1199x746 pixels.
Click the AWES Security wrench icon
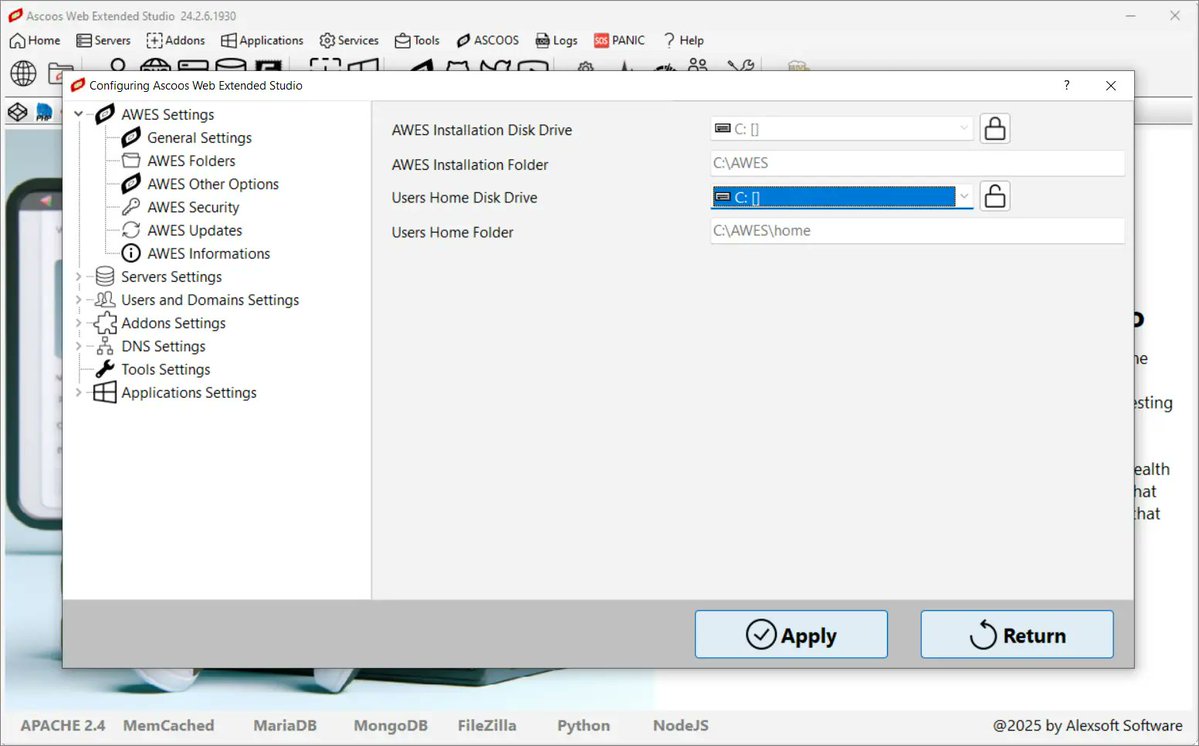[x=129, y=207]
